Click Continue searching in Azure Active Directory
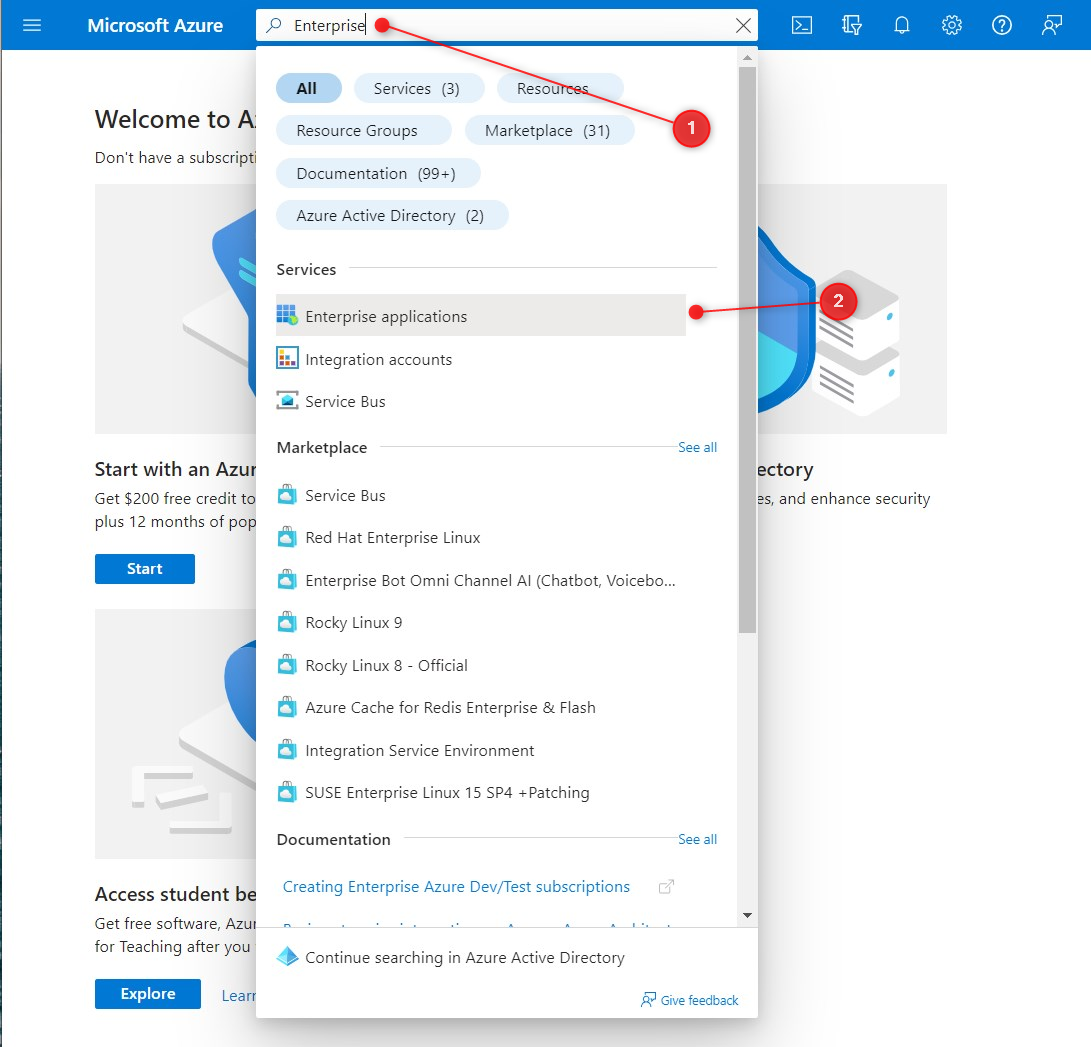 coord(464,957)
